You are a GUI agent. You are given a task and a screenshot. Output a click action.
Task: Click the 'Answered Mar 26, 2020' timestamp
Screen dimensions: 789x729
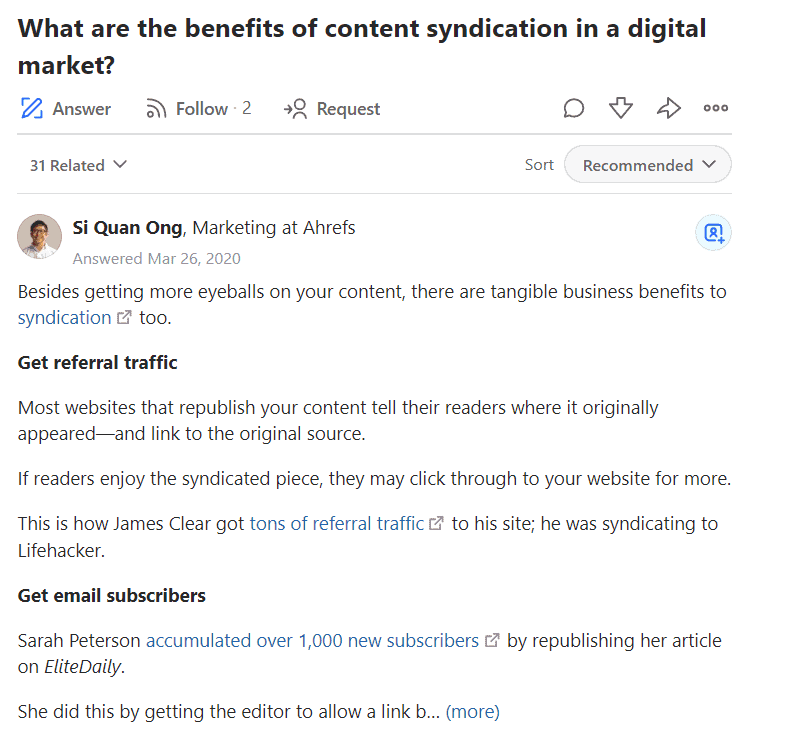(156, 259)
